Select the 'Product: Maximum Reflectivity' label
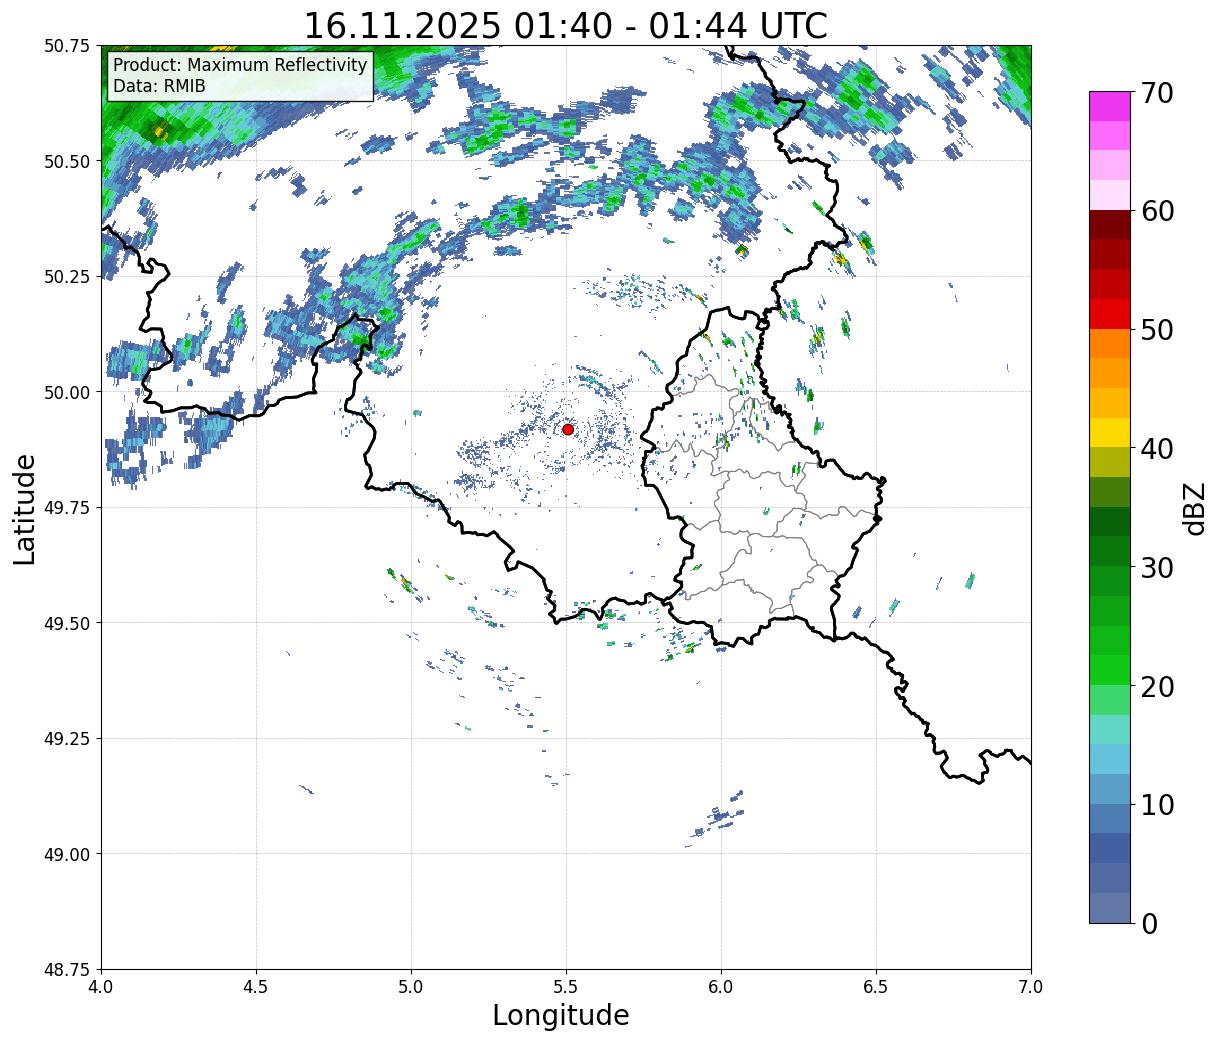Image resolution: width=1219 pixels, height=1040 pixels. (x=240, y=65)
